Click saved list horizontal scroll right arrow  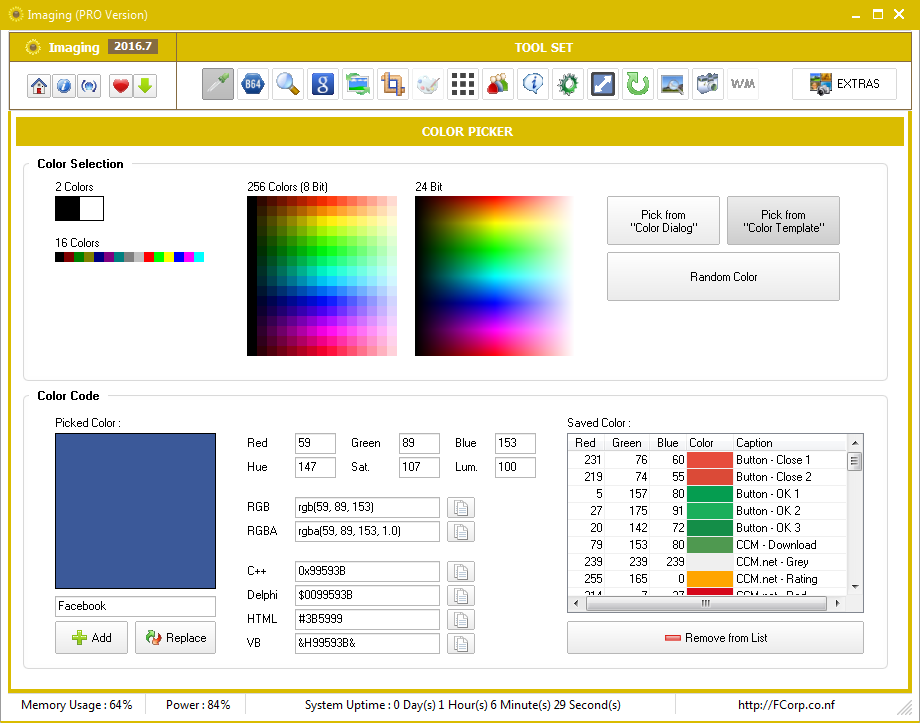coord(837,603)
